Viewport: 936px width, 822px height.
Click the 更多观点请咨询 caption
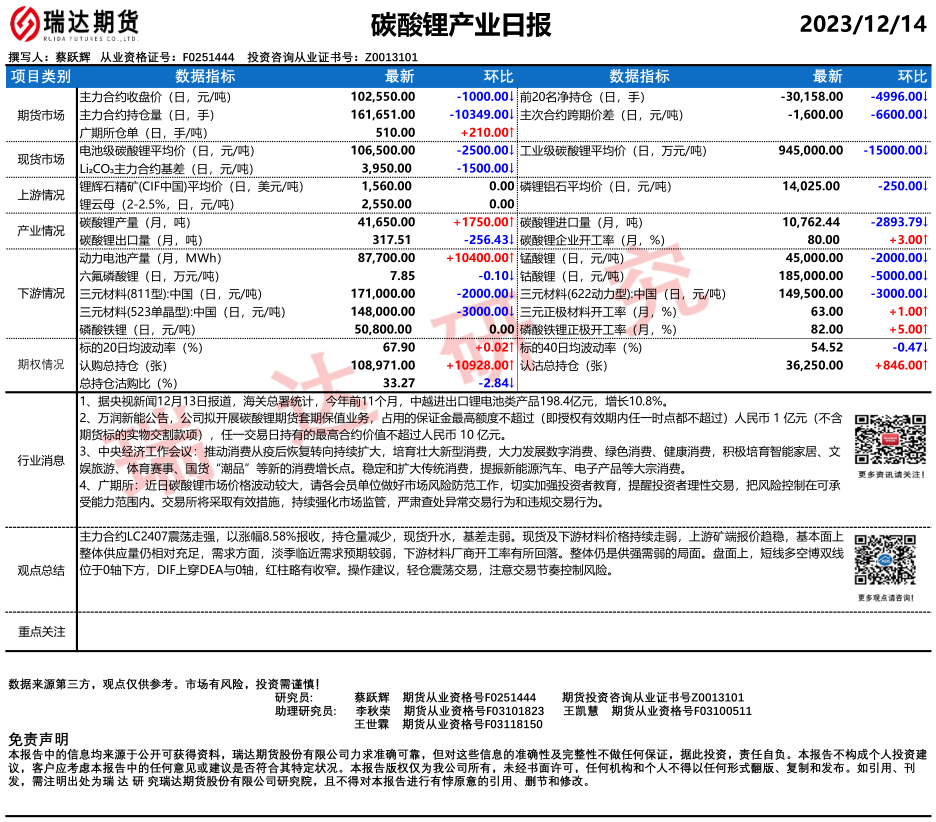pos(886,597)
